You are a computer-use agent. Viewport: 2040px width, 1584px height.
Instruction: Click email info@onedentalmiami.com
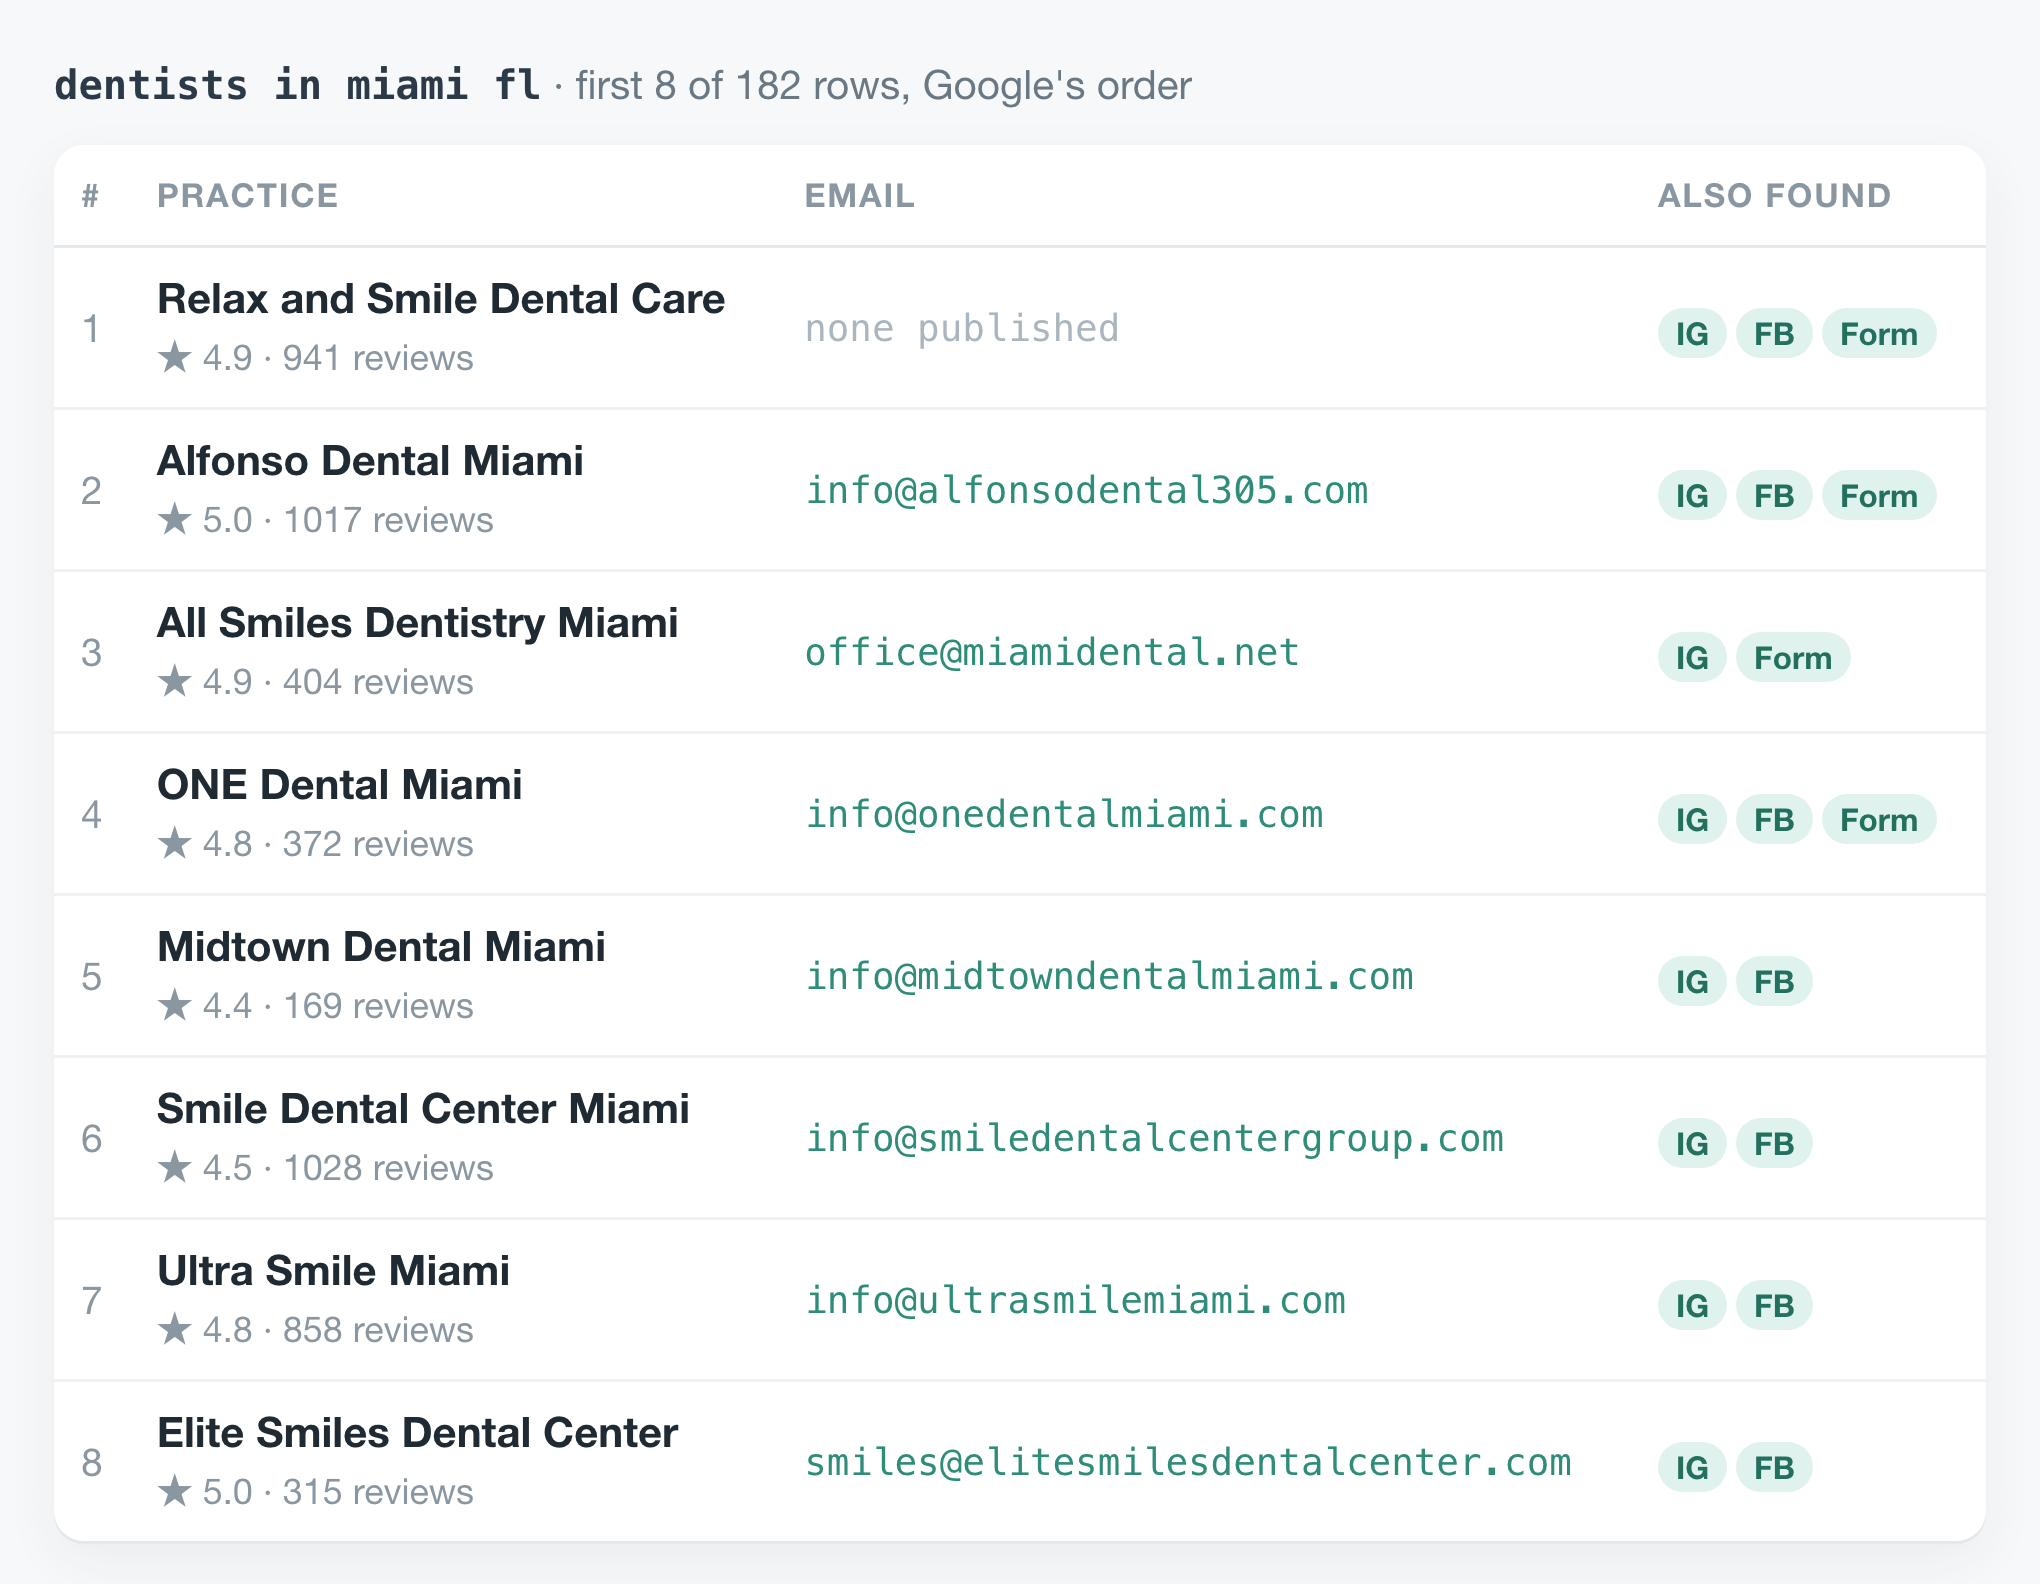(x=1064, y=815)
